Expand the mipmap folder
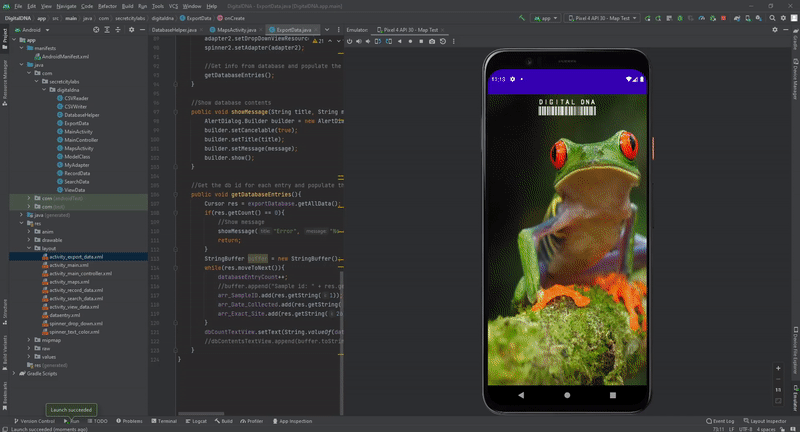The image size is (800, 432). coord(29,340)
